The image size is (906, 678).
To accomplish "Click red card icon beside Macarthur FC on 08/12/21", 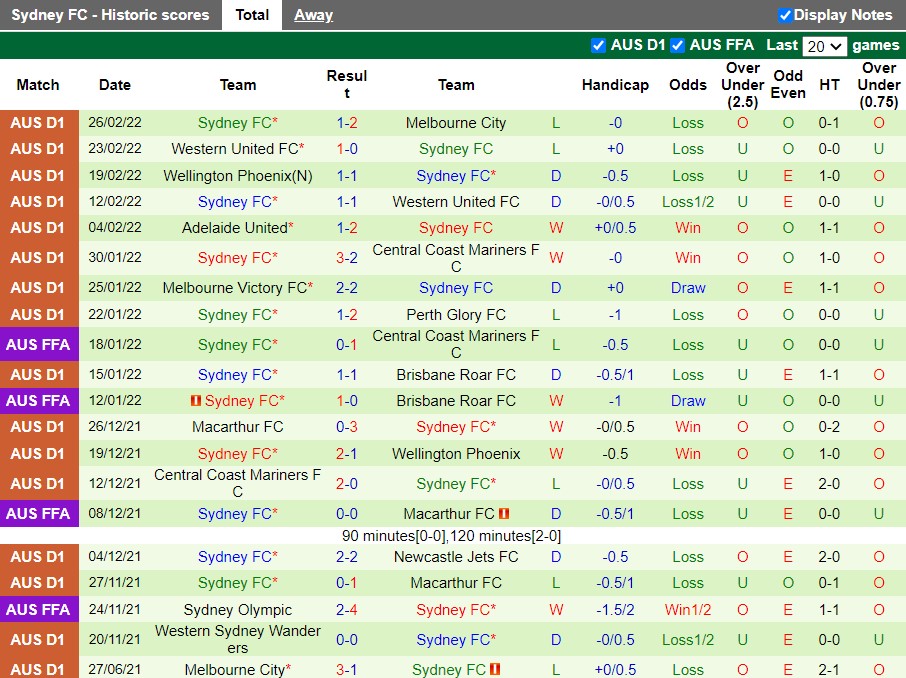I will coord(504,513).
